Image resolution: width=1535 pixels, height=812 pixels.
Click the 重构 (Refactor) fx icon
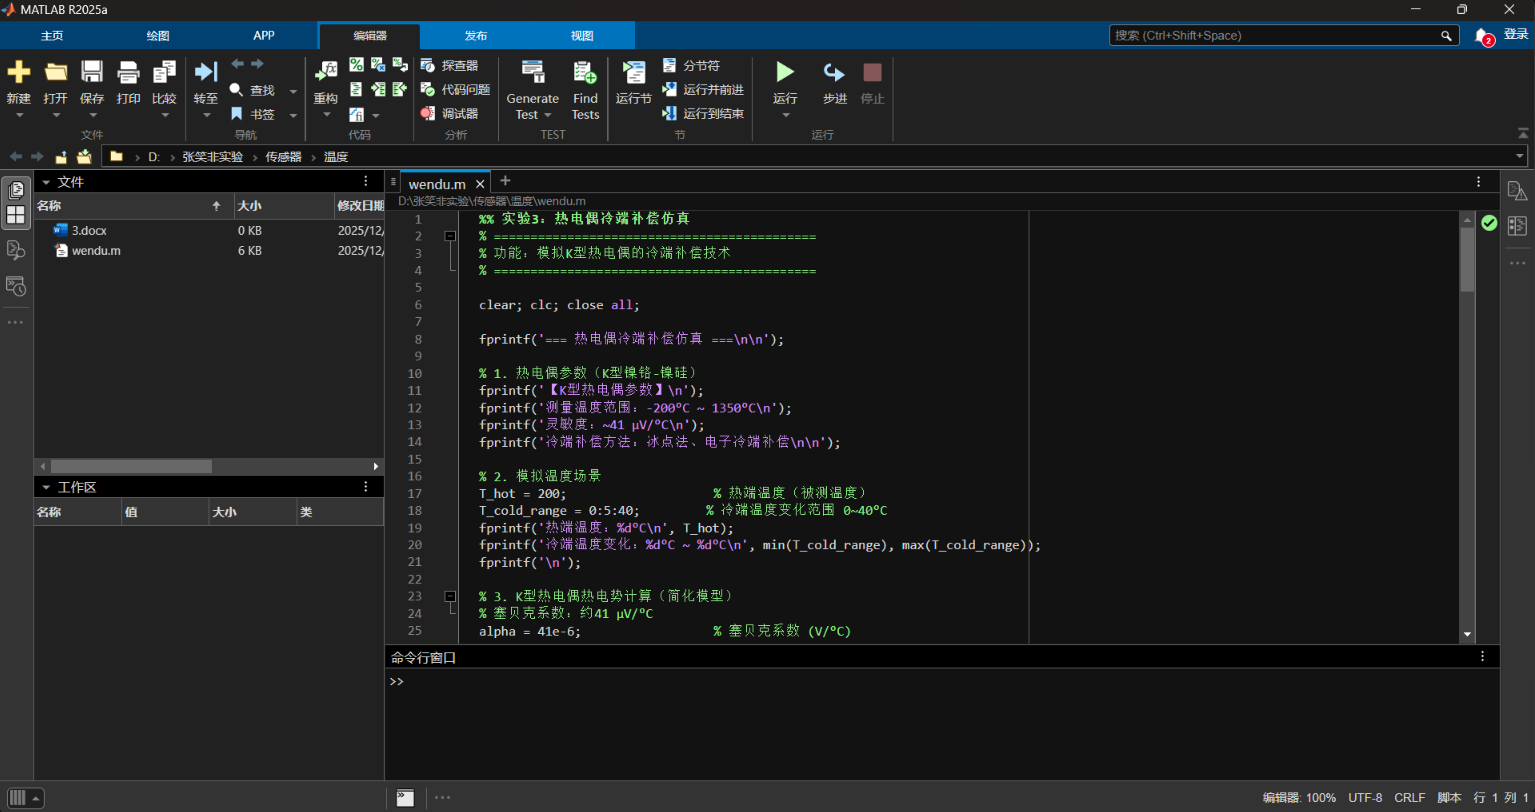click(326, 72)
